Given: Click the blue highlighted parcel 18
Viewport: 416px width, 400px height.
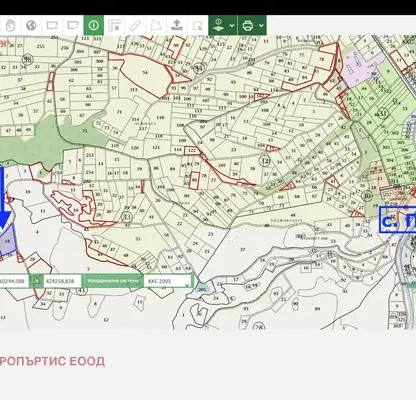Looking at the screenshot, I should point(8,241).
